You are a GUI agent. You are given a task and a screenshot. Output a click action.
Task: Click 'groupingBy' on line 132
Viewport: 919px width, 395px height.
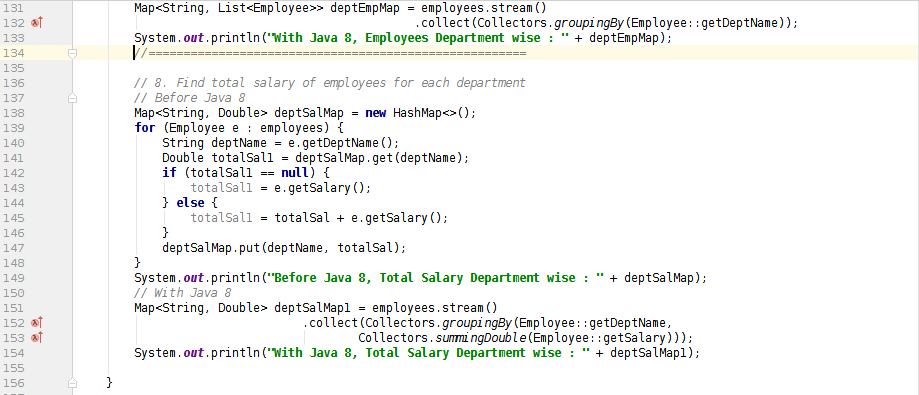coord(591,23)
